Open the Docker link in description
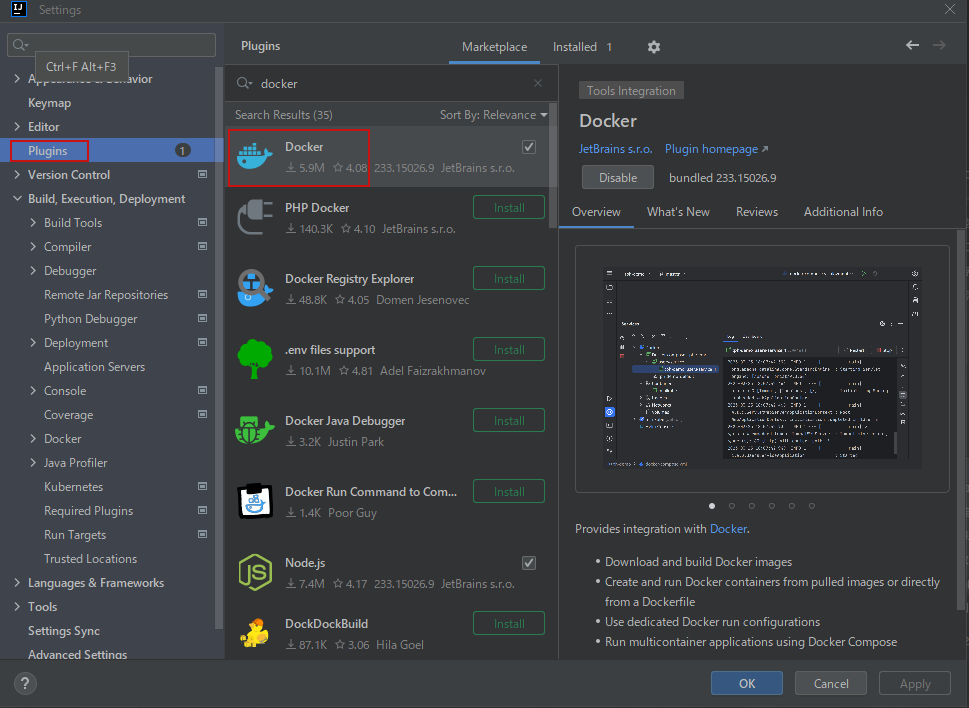Screen dimensions: 969x708 coord(728,529)
